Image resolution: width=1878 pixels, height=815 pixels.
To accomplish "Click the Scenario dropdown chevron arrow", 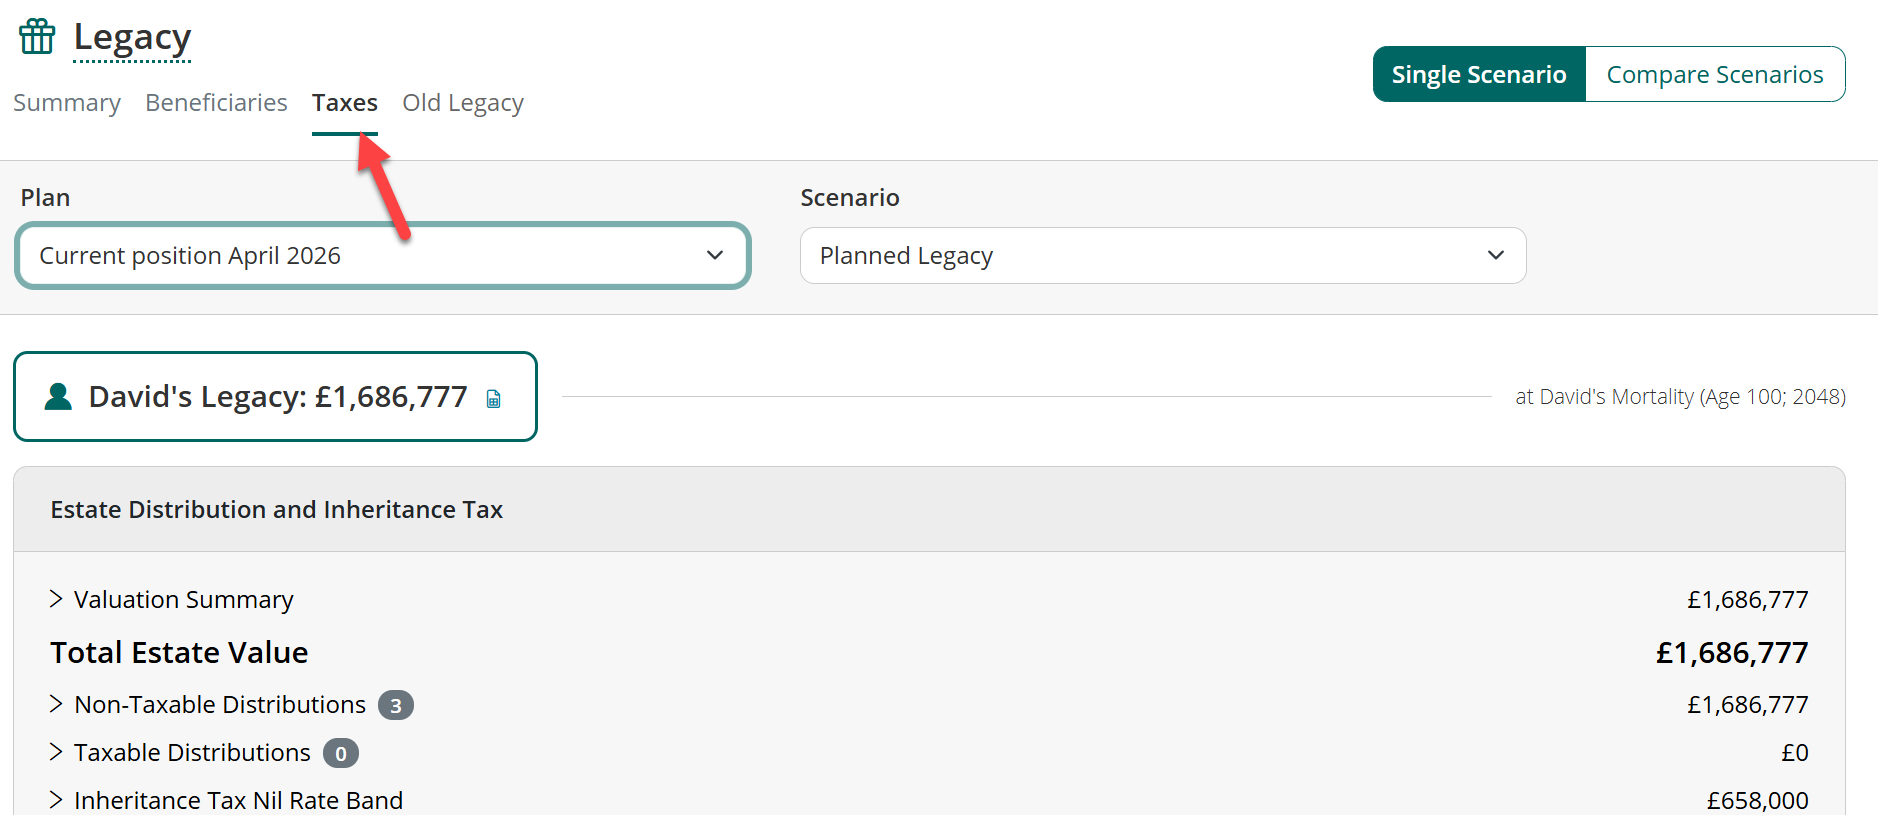I will click(1495, 255).
